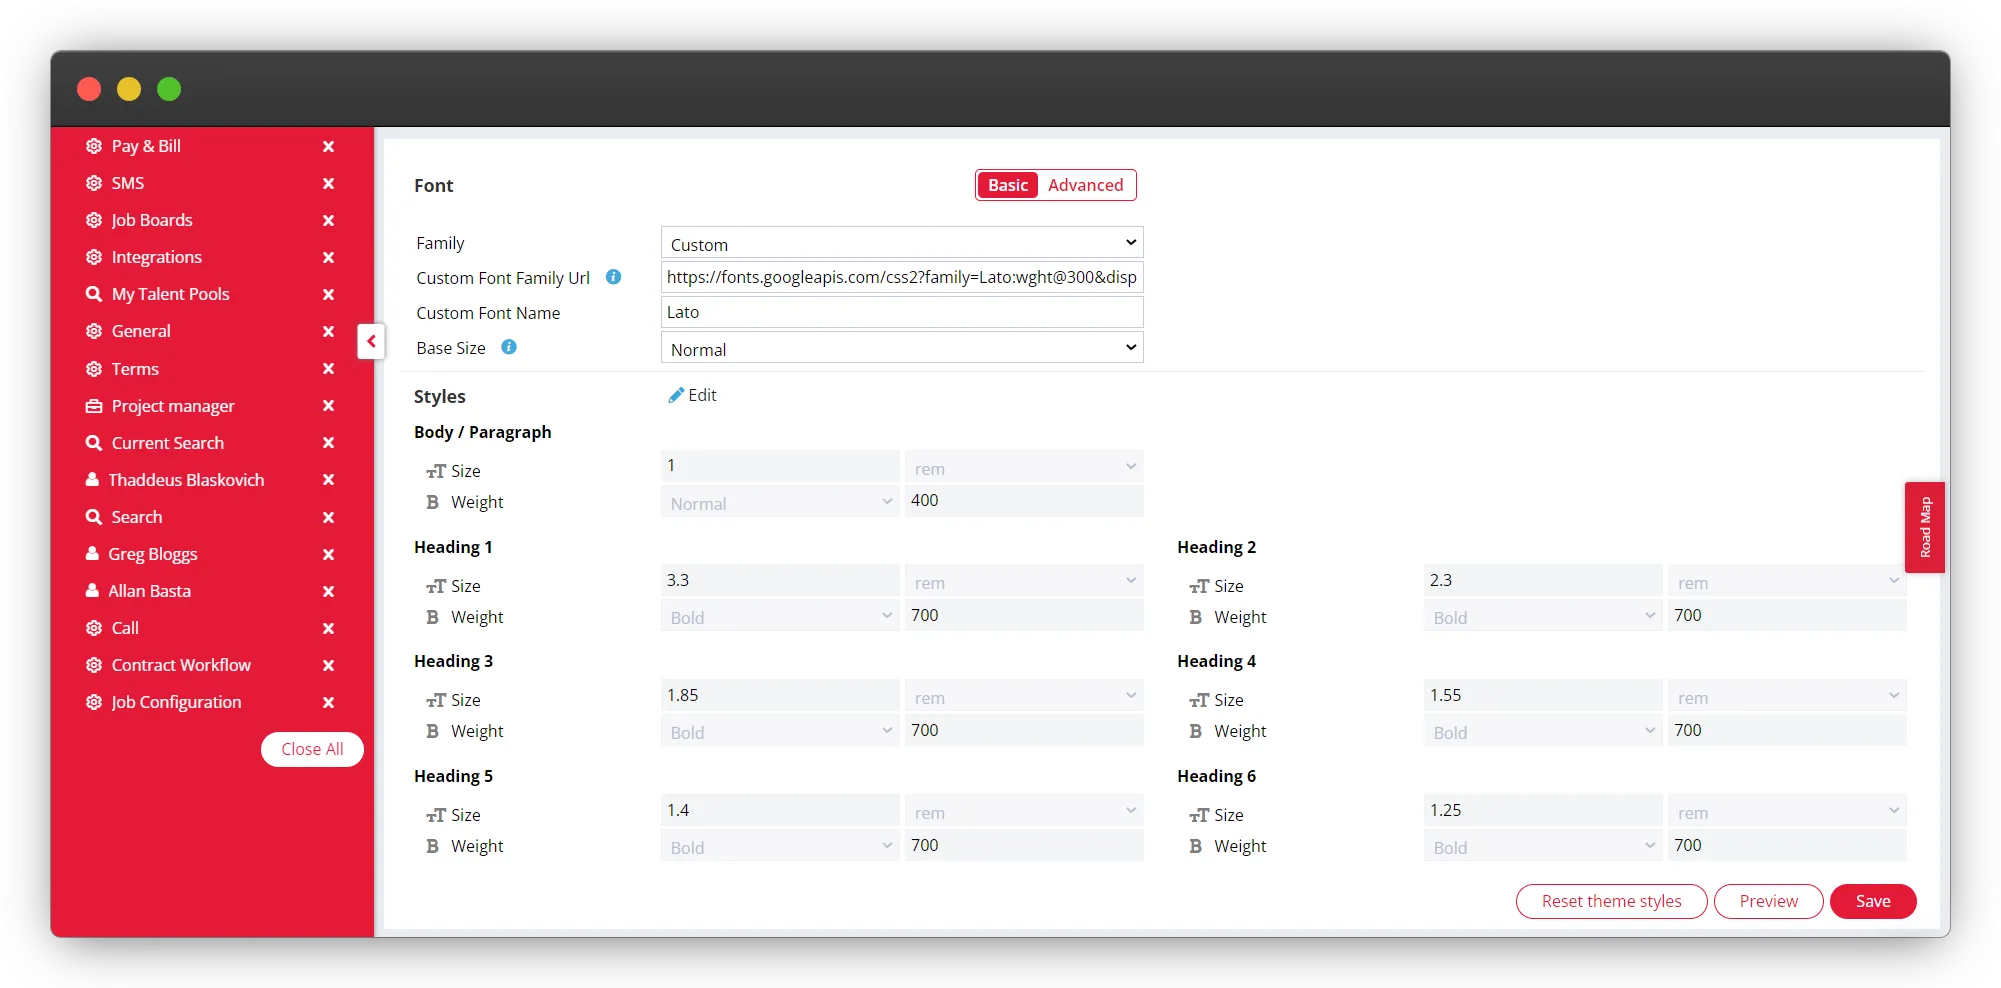Open Heading 5 size unit dropdown
2001x988 pixels.
click(x=1024, y=811)
